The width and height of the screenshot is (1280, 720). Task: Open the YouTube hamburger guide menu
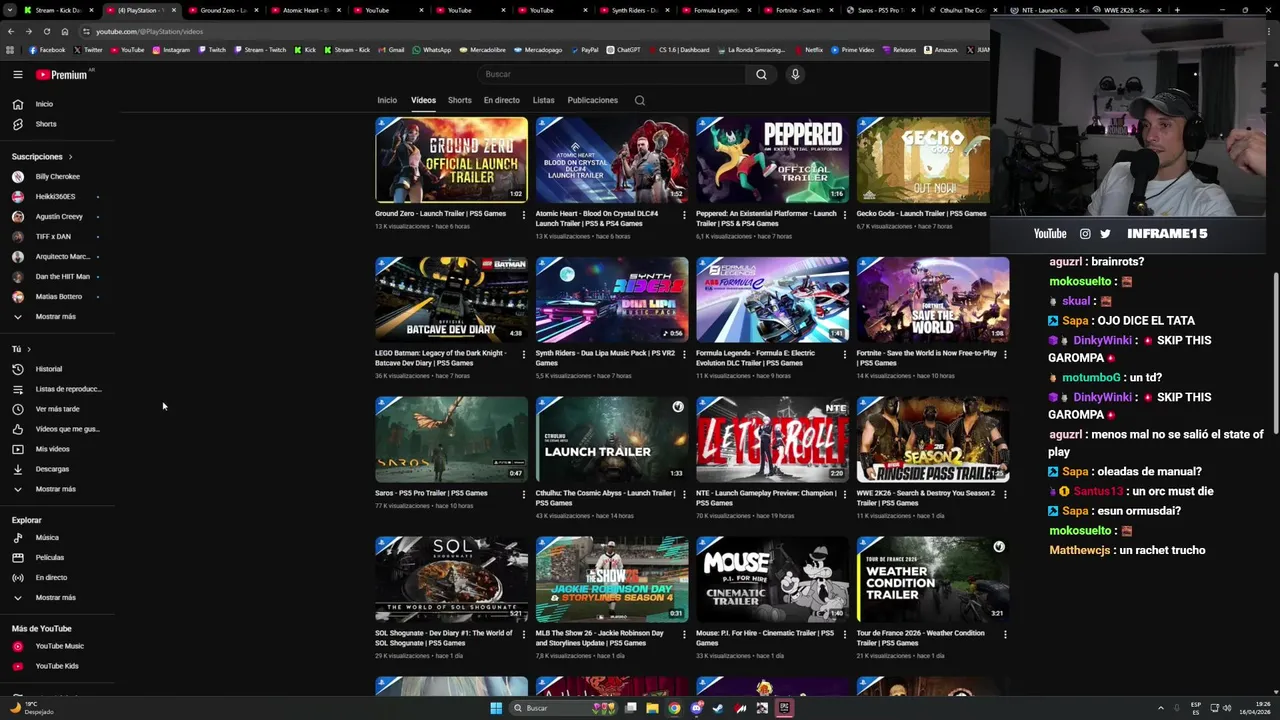[x=18, y=74]
